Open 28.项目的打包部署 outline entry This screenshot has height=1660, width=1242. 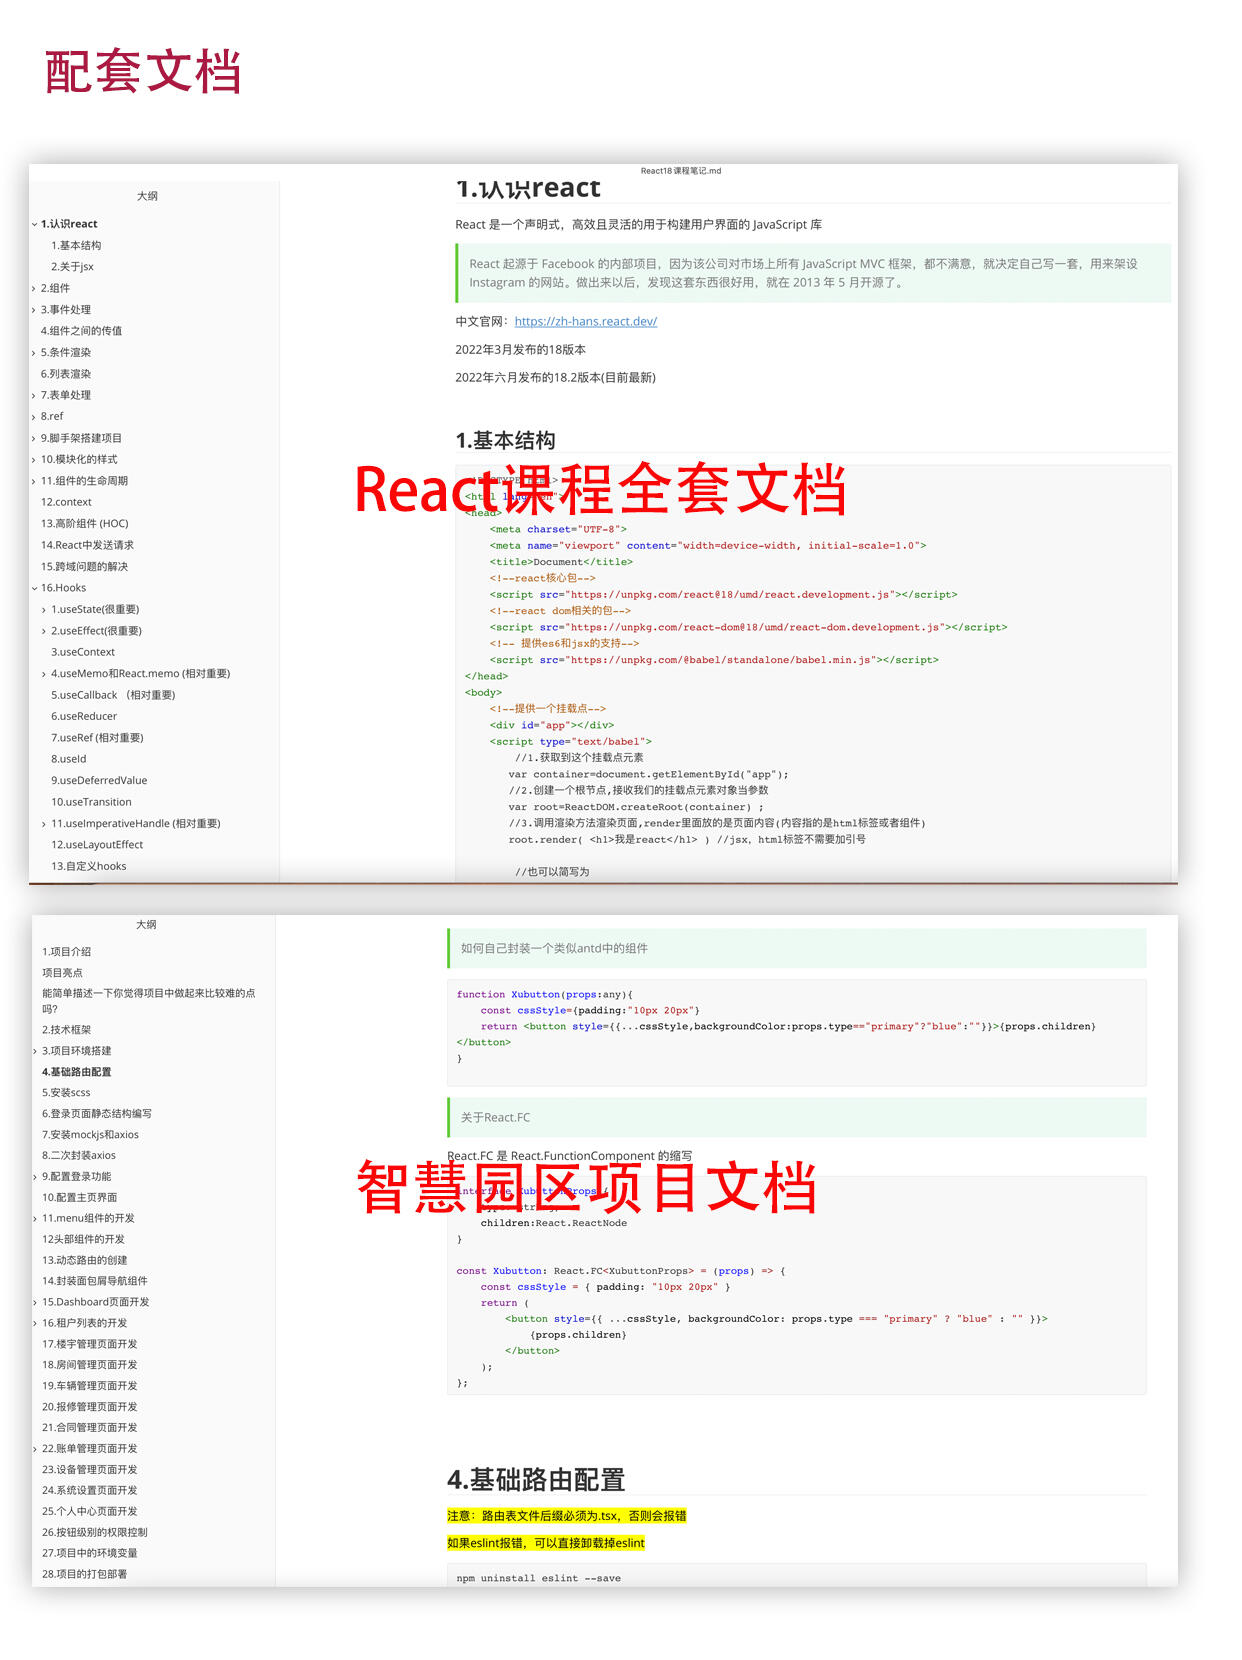85,1575
